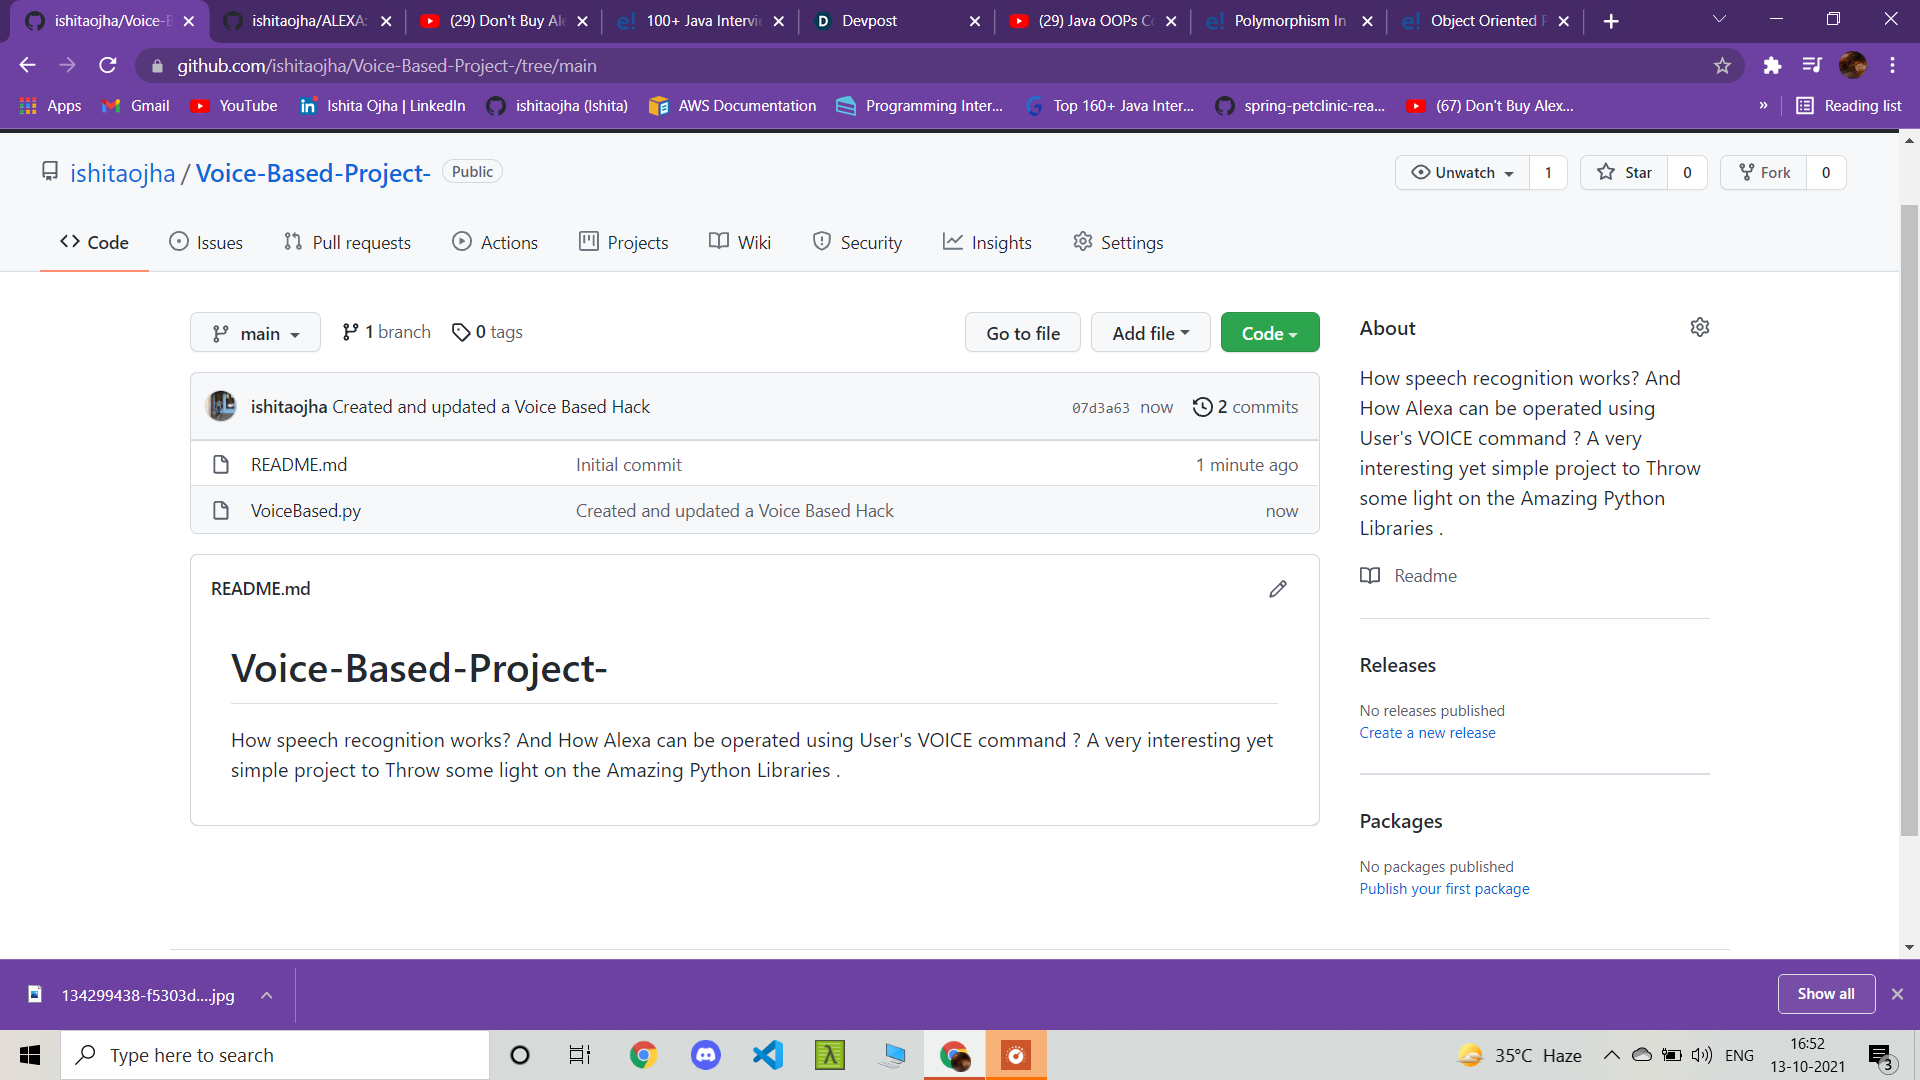Click the Windows taskbar search box
This screenshot has height=1080, width=1920.
[275, 1055]
